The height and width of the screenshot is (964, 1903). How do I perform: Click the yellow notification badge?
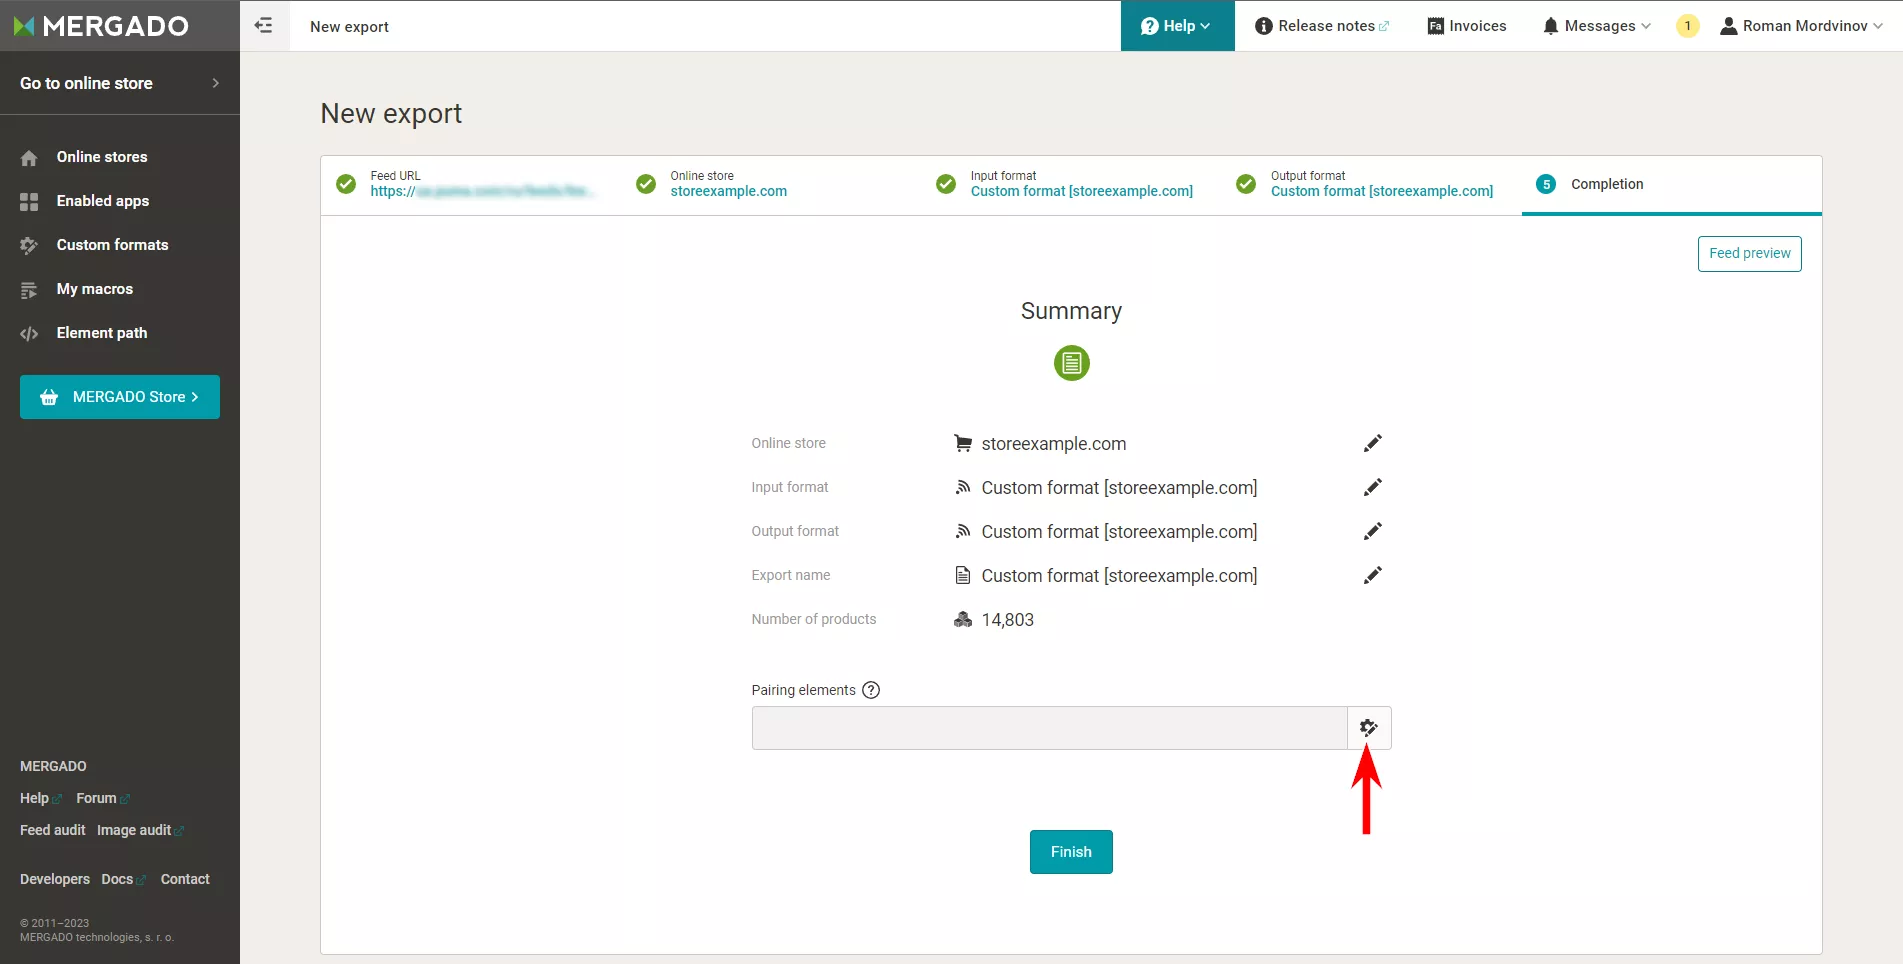(1688, 26)
